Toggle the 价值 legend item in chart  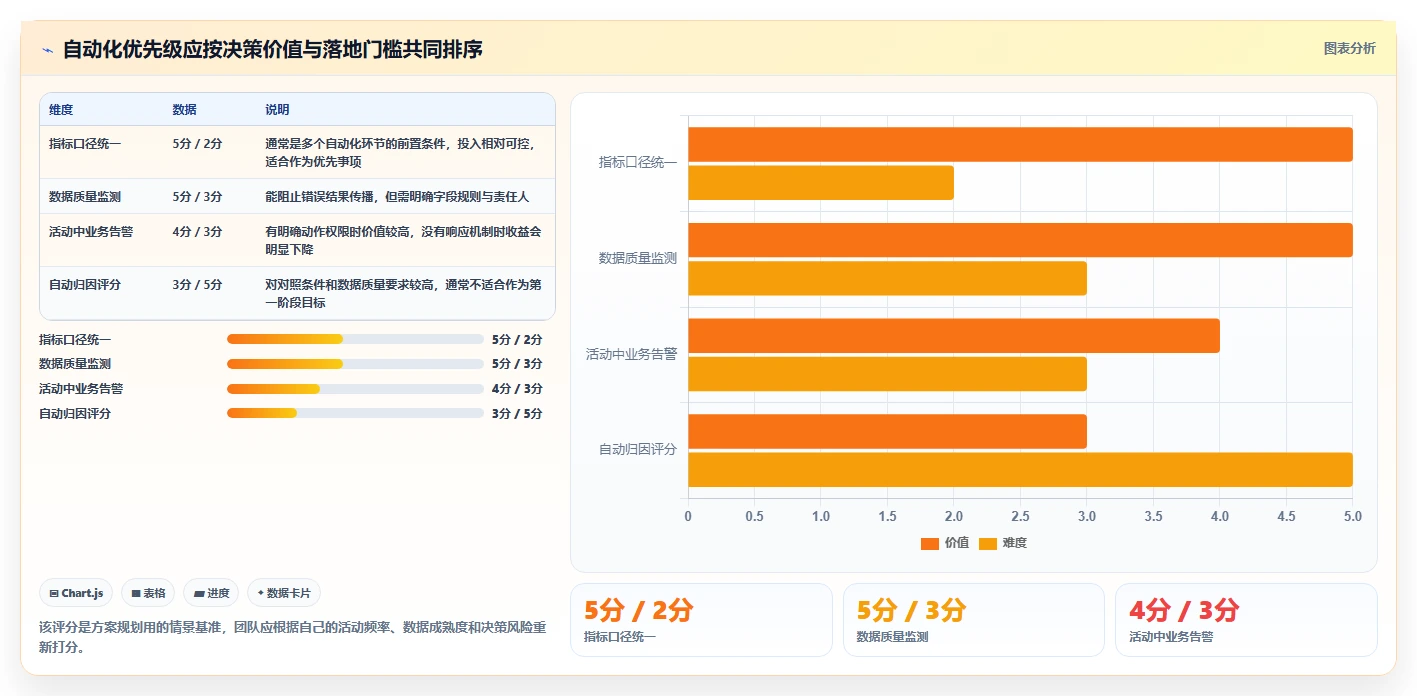[945, 543]
